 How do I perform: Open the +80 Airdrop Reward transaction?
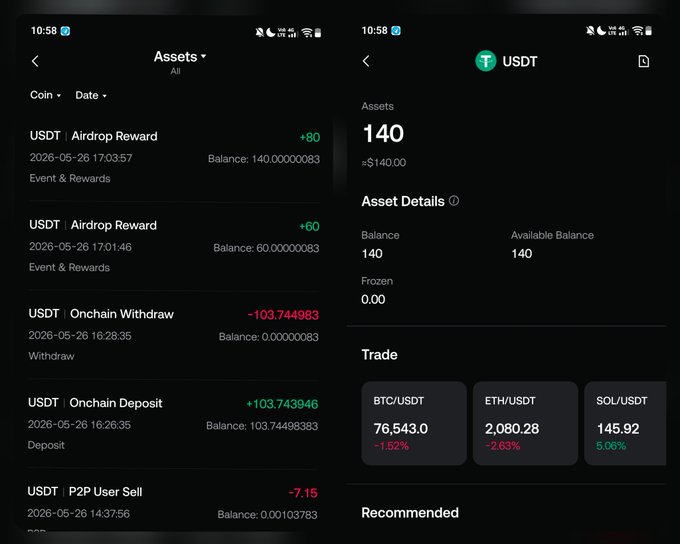coord(174,157)
